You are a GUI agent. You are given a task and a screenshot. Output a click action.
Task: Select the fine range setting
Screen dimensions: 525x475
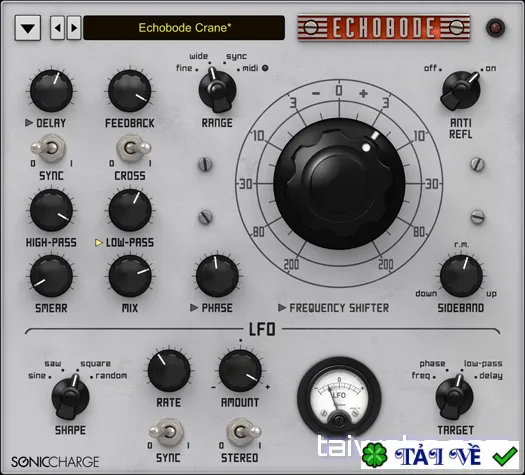[x=184, y=68]
